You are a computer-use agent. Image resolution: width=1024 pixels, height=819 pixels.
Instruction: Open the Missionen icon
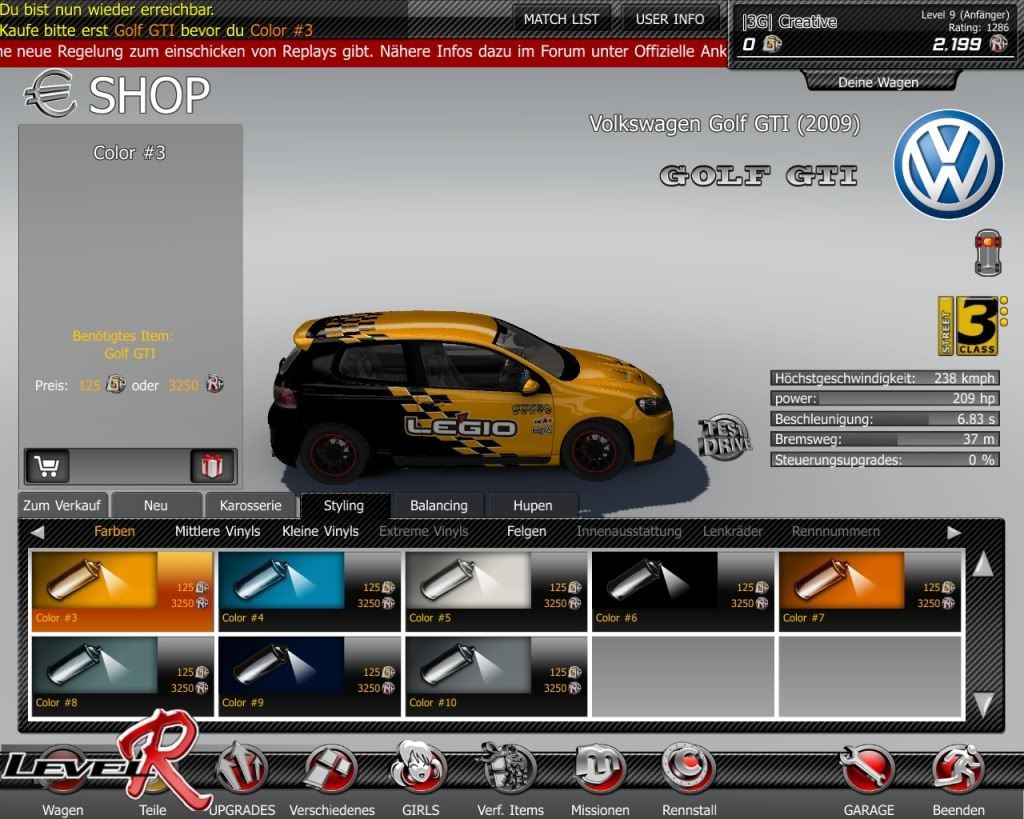pos(600,771)
